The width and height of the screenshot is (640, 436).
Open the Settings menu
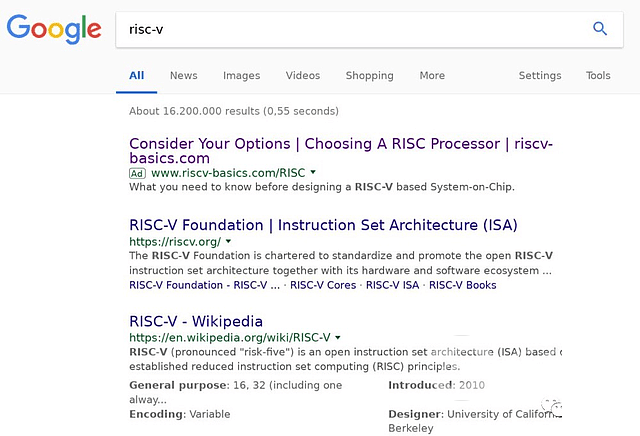(540, 76)
